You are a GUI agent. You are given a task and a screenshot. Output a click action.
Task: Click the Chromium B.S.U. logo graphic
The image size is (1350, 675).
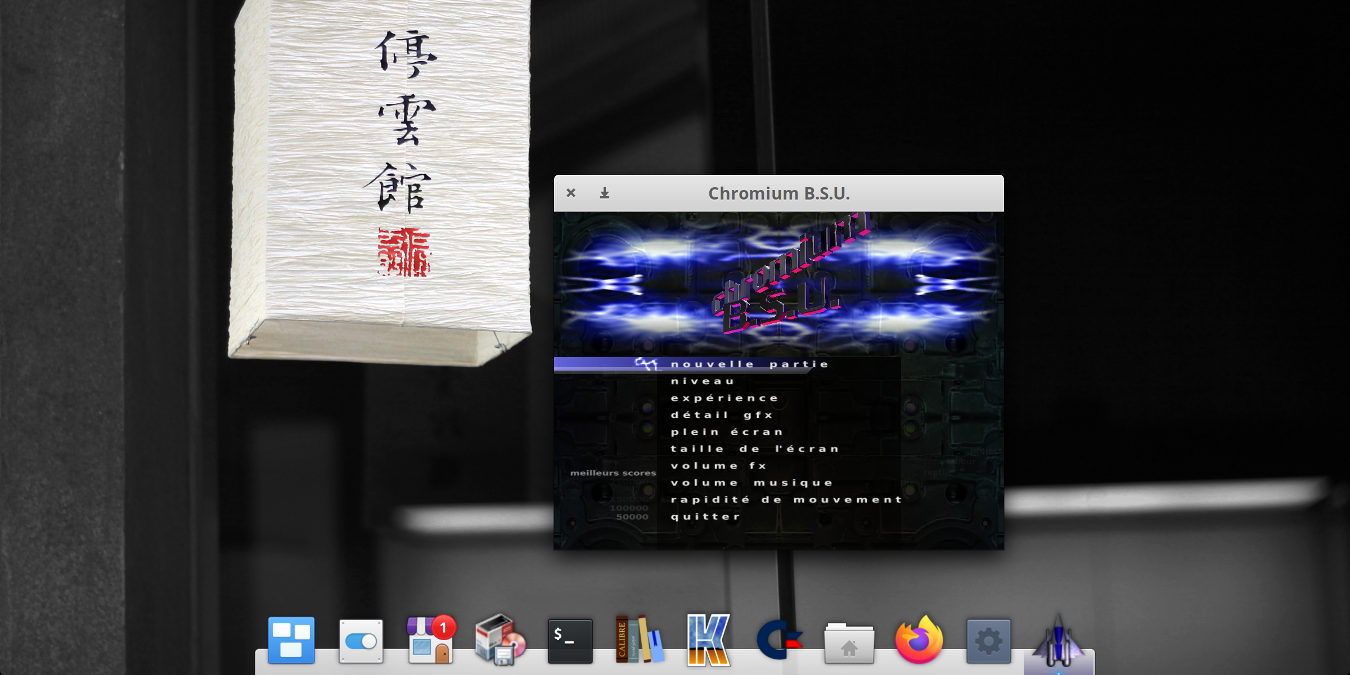point(792,275)
